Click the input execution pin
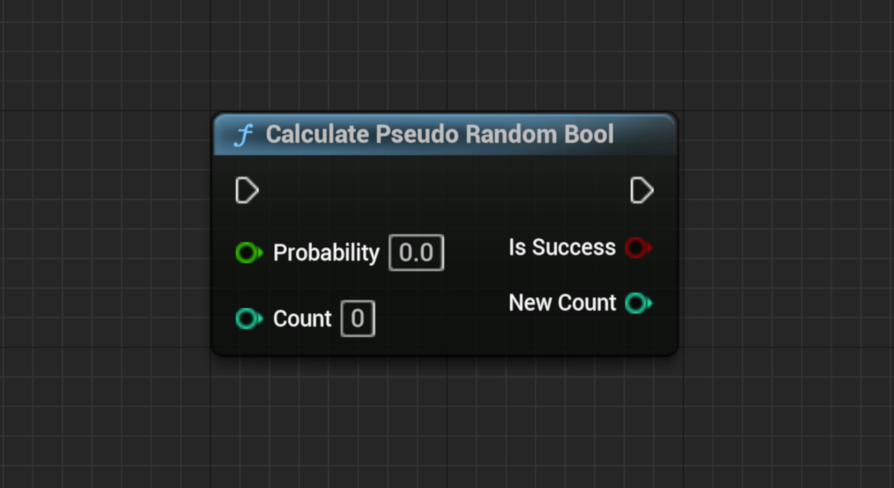894x488 pixels. coord(247,190)
